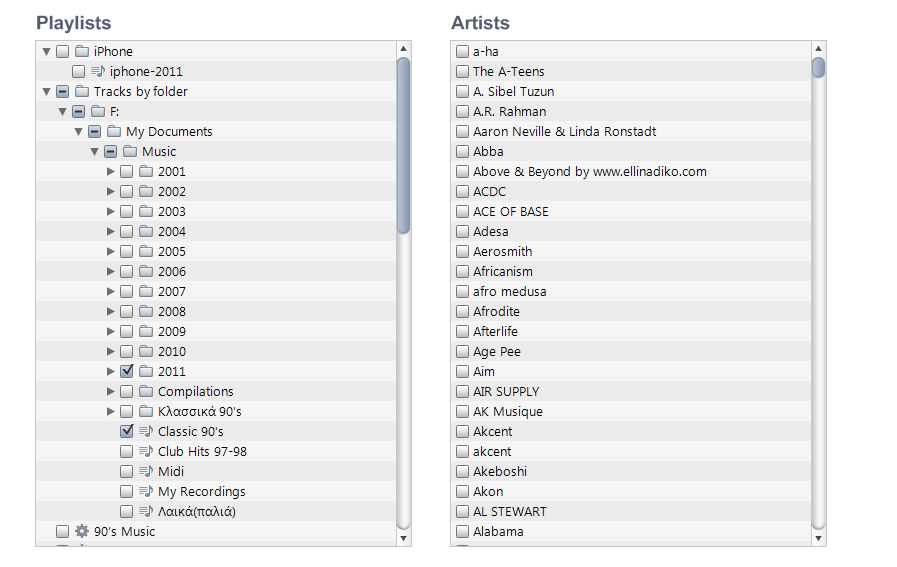
Task: Click the 2011 folder icon
Action: pyautogui.click(x=146, y=372)
